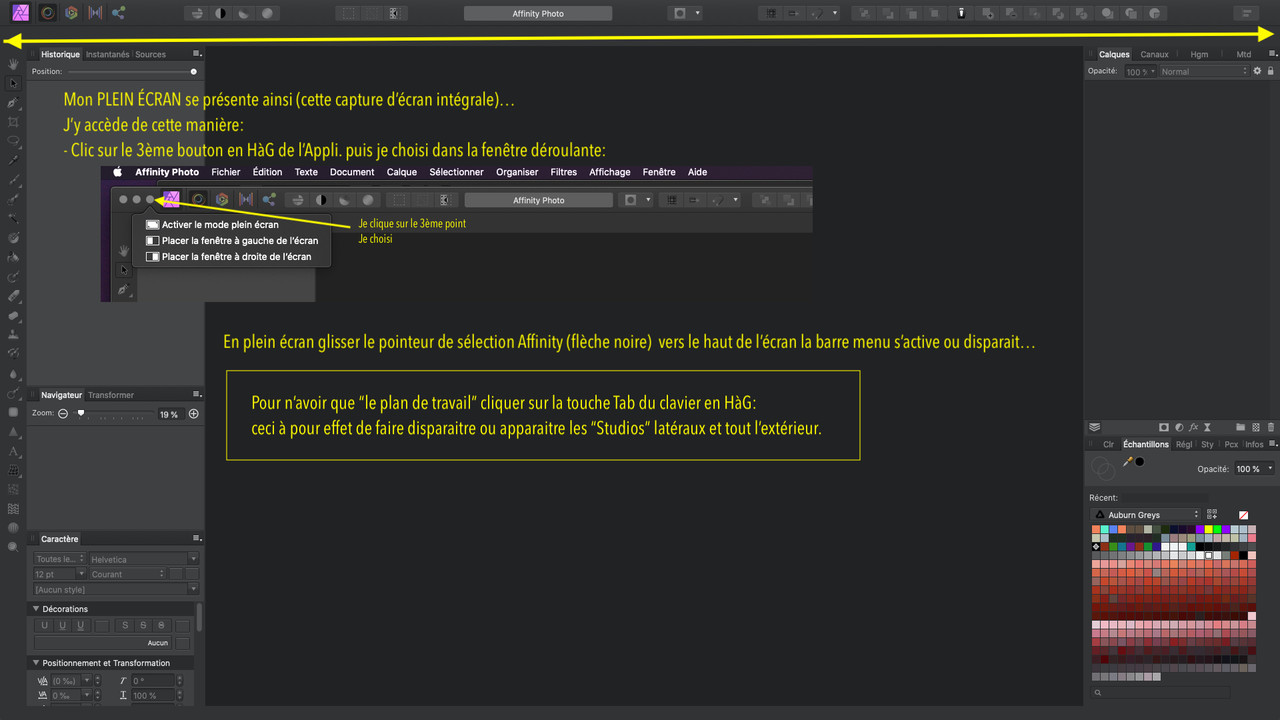Open the Tone Mapping persona icon

pyautogui.click(x=95, y=13)
